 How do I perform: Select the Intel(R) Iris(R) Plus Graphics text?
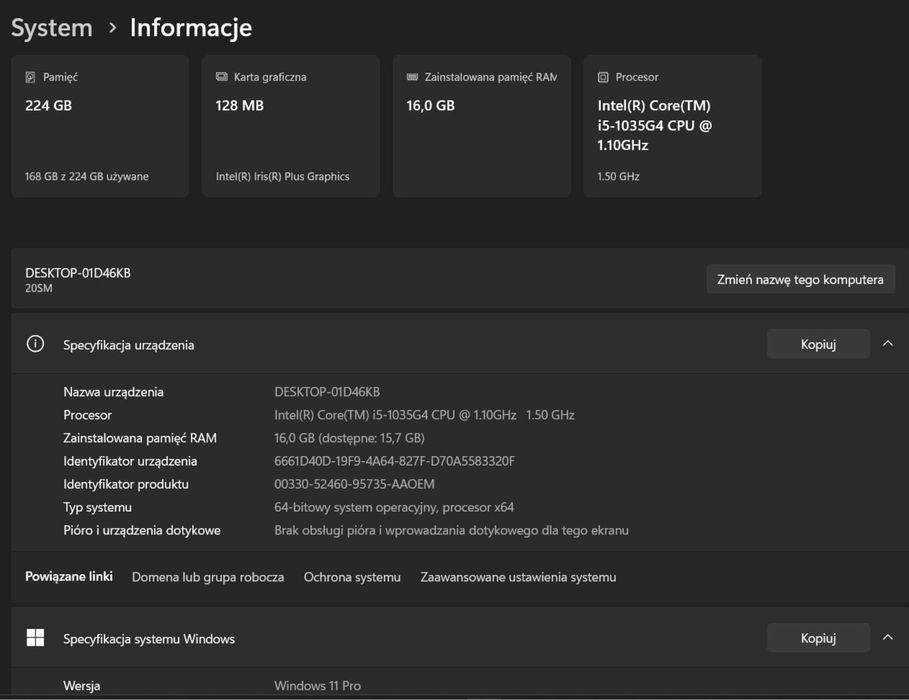coord(282,176)
